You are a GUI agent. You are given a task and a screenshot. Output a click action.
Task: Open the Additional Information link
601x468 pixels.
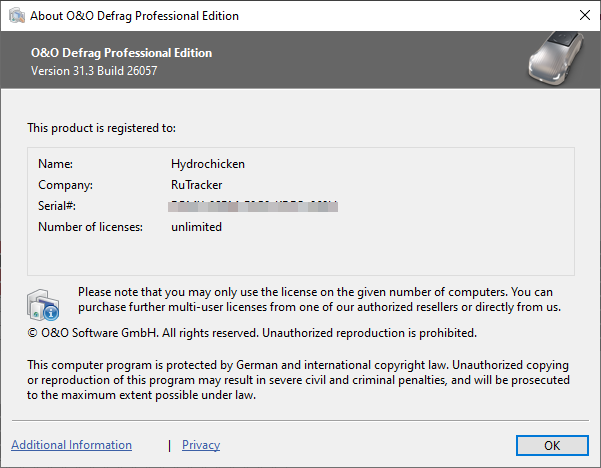(71, 445)
